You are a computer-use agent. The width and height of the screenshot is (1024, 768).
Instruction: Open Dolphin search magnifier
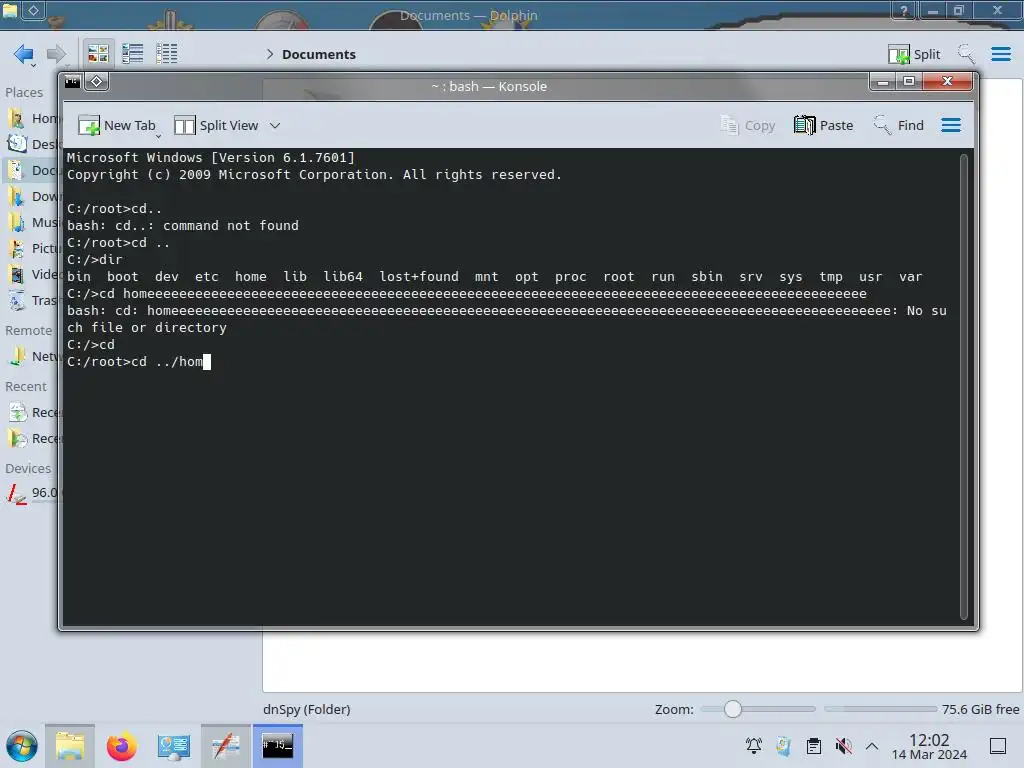(x=966, y=54)
